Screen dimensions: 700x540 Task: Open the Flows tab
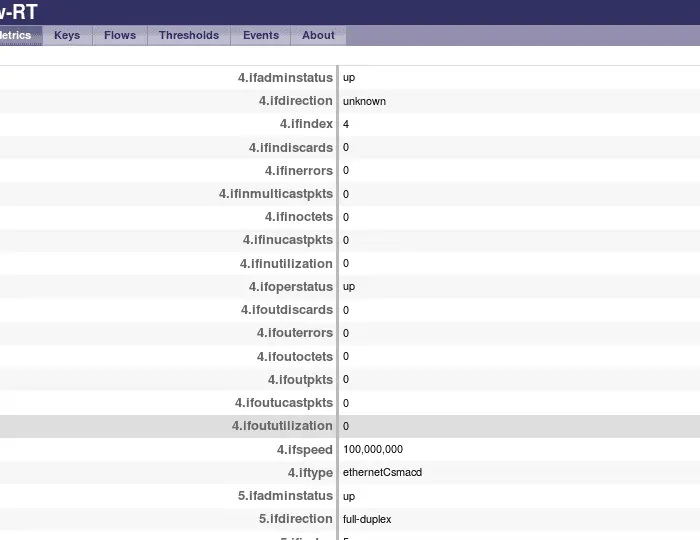120,35
